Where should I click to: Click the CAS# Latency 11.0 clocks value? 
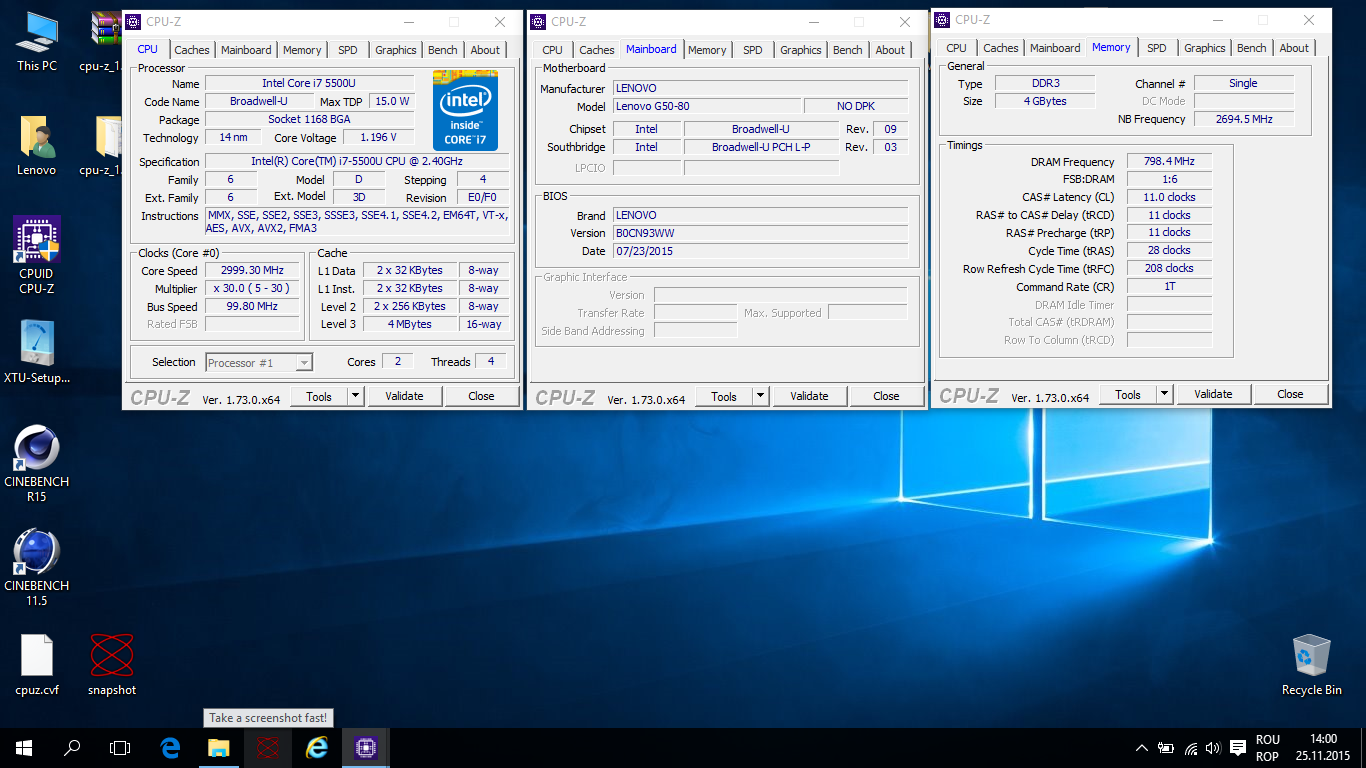1169,197
